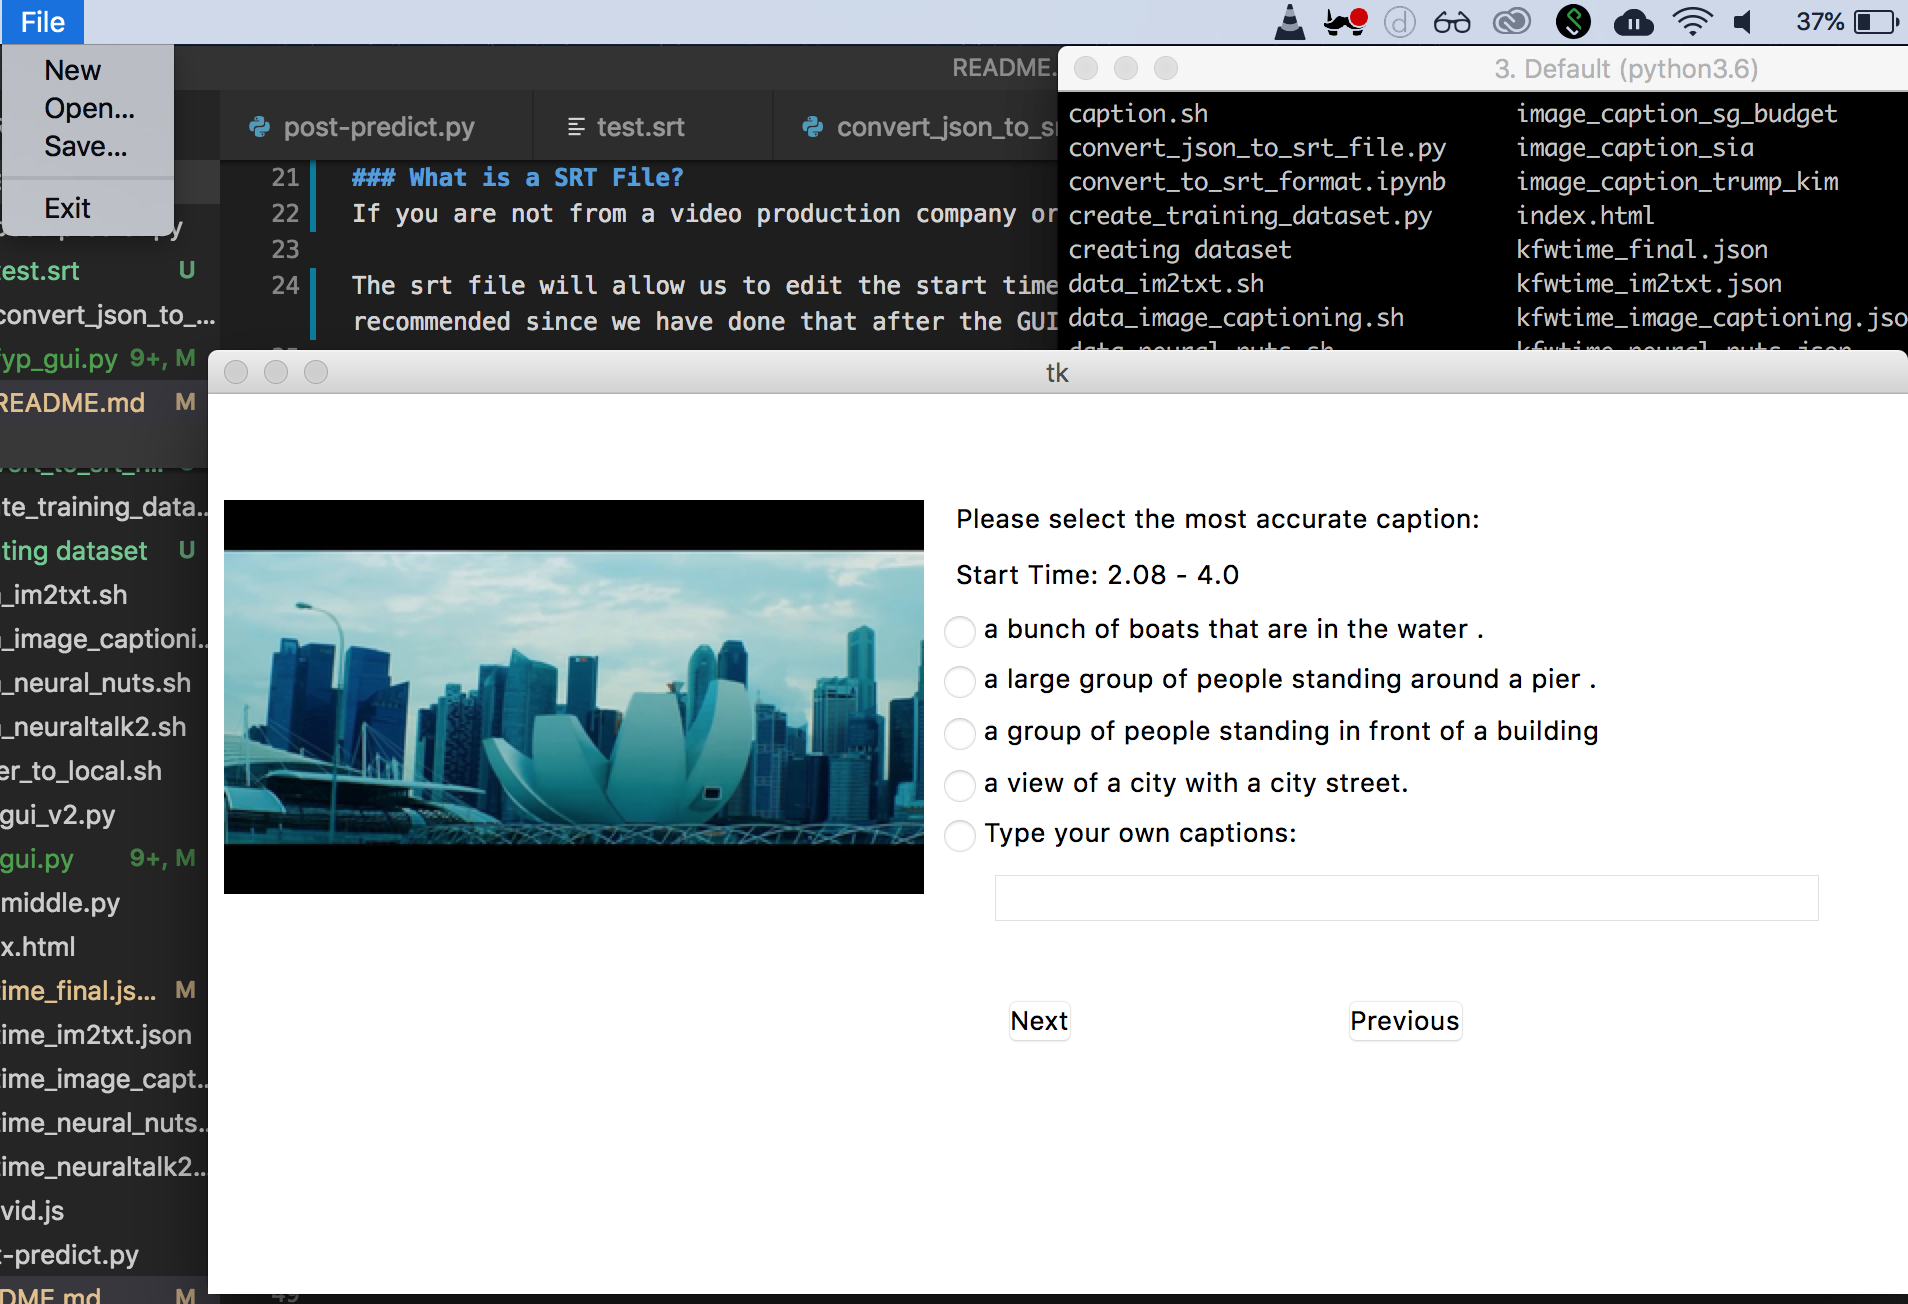The image size is (1908, 1304).
Task: Open the volume speaker menu
Action: pyautogui.click(x=1744, y=22)
